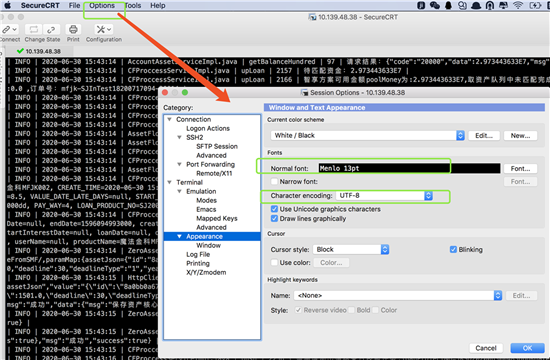The width and height of the screenshot is (550, 360).
Task: Click OK in Session Options
Action: tap(527, 348)
